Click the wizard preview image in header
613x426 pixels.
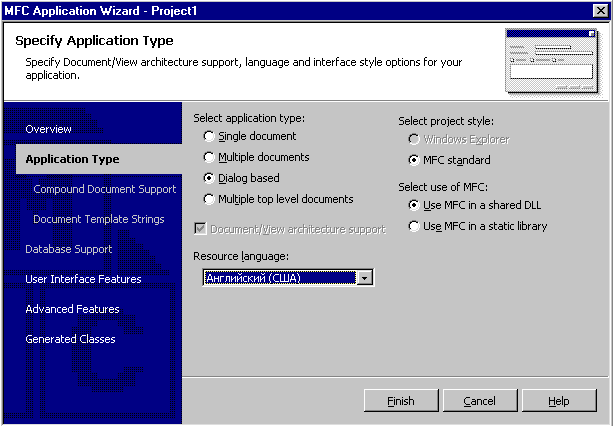(551, 58)
